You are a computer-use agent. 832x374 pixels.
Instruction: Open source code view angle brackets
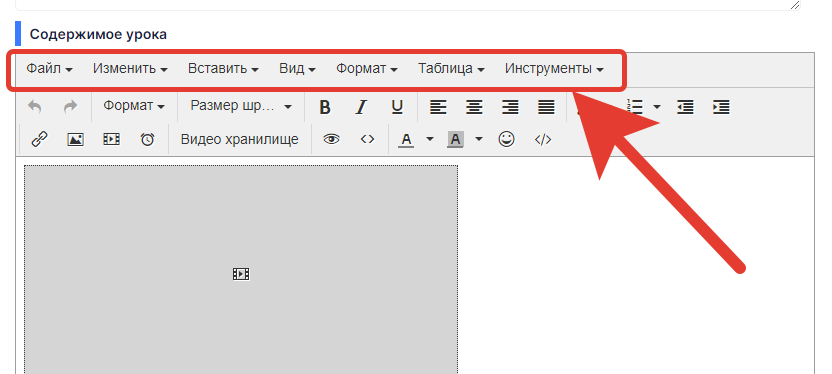pos(367,140)
